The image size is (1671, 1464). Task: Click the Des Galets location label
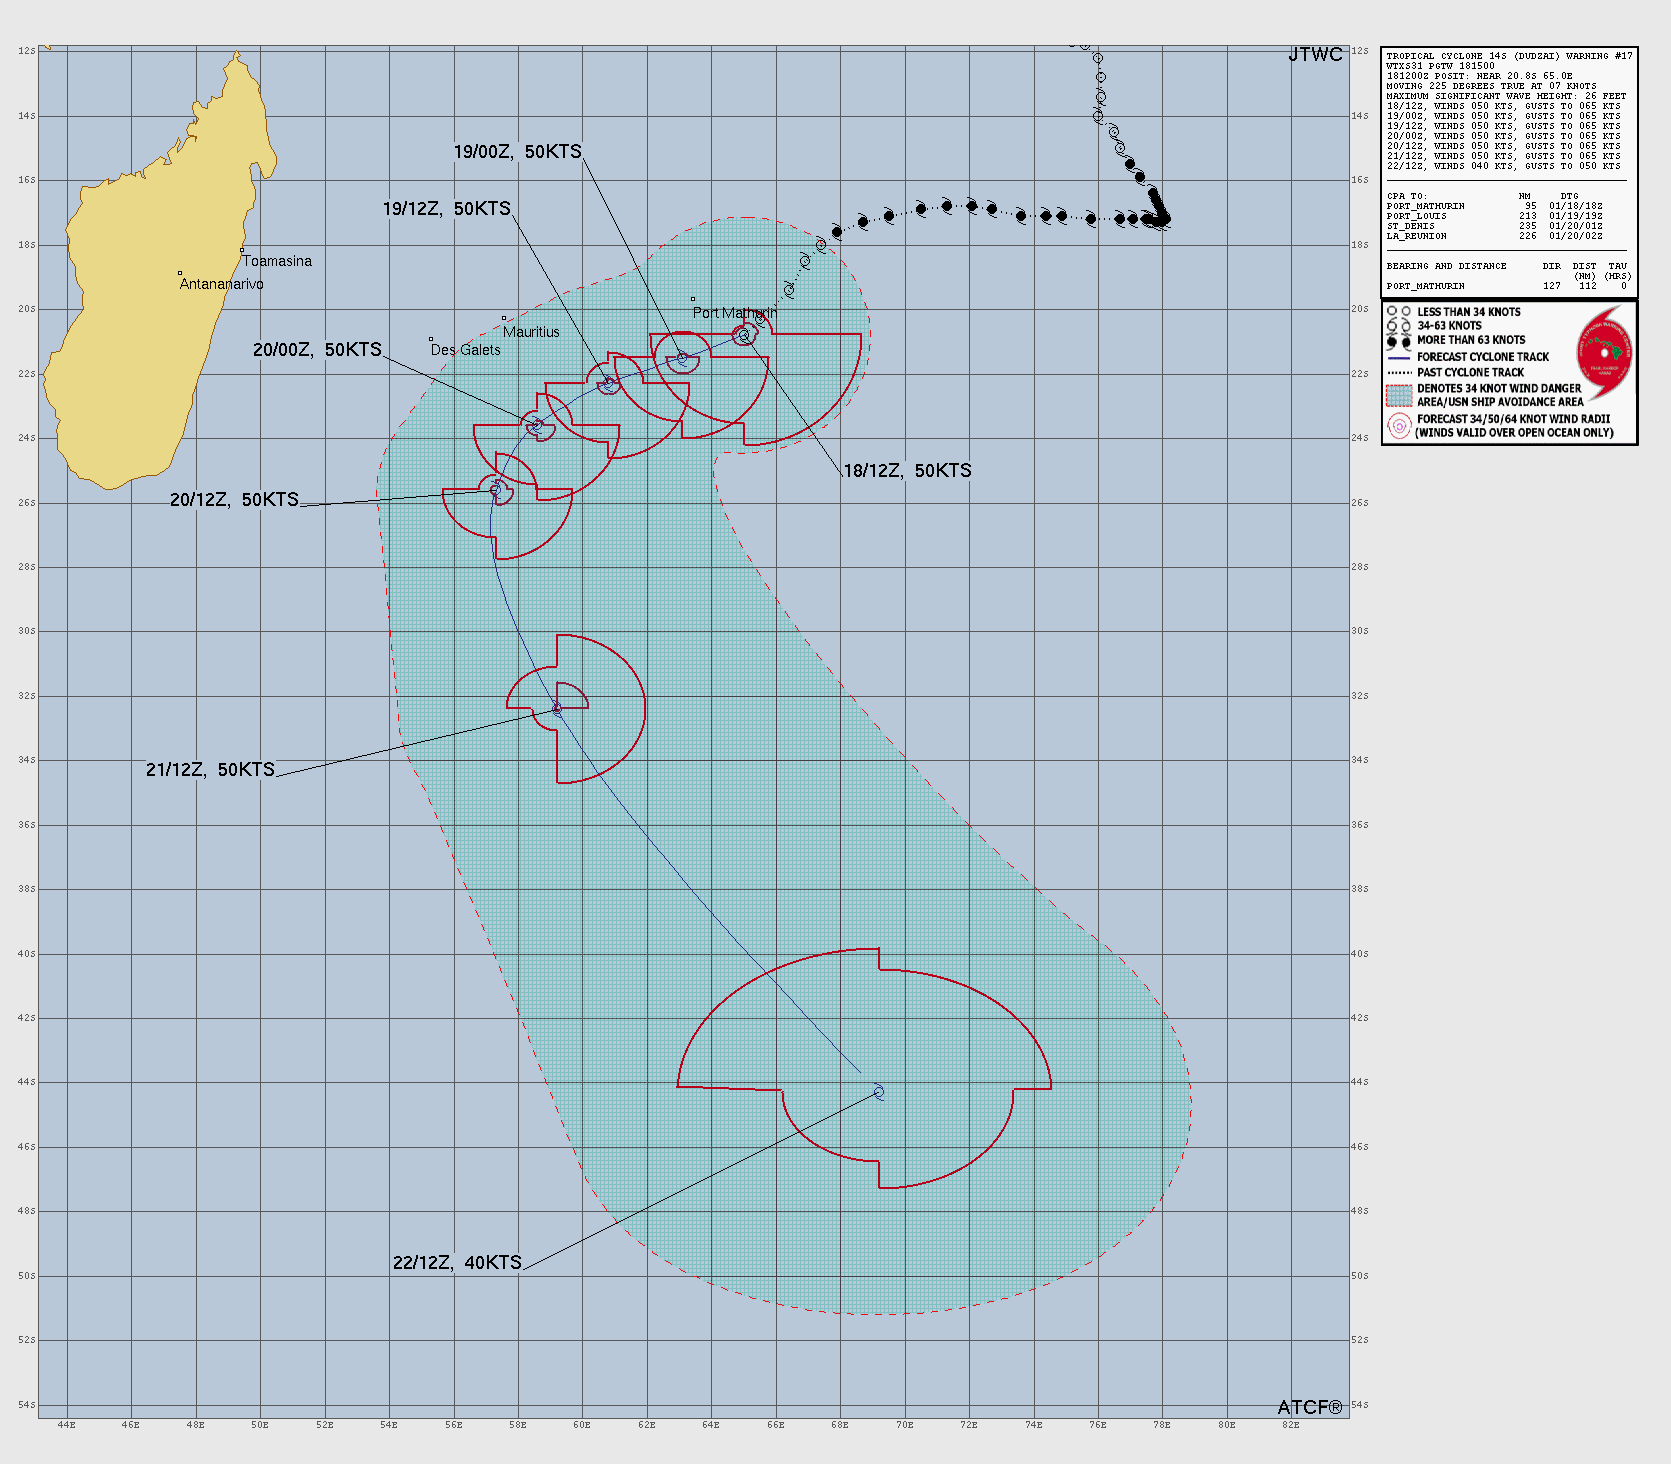click(466, 350)
